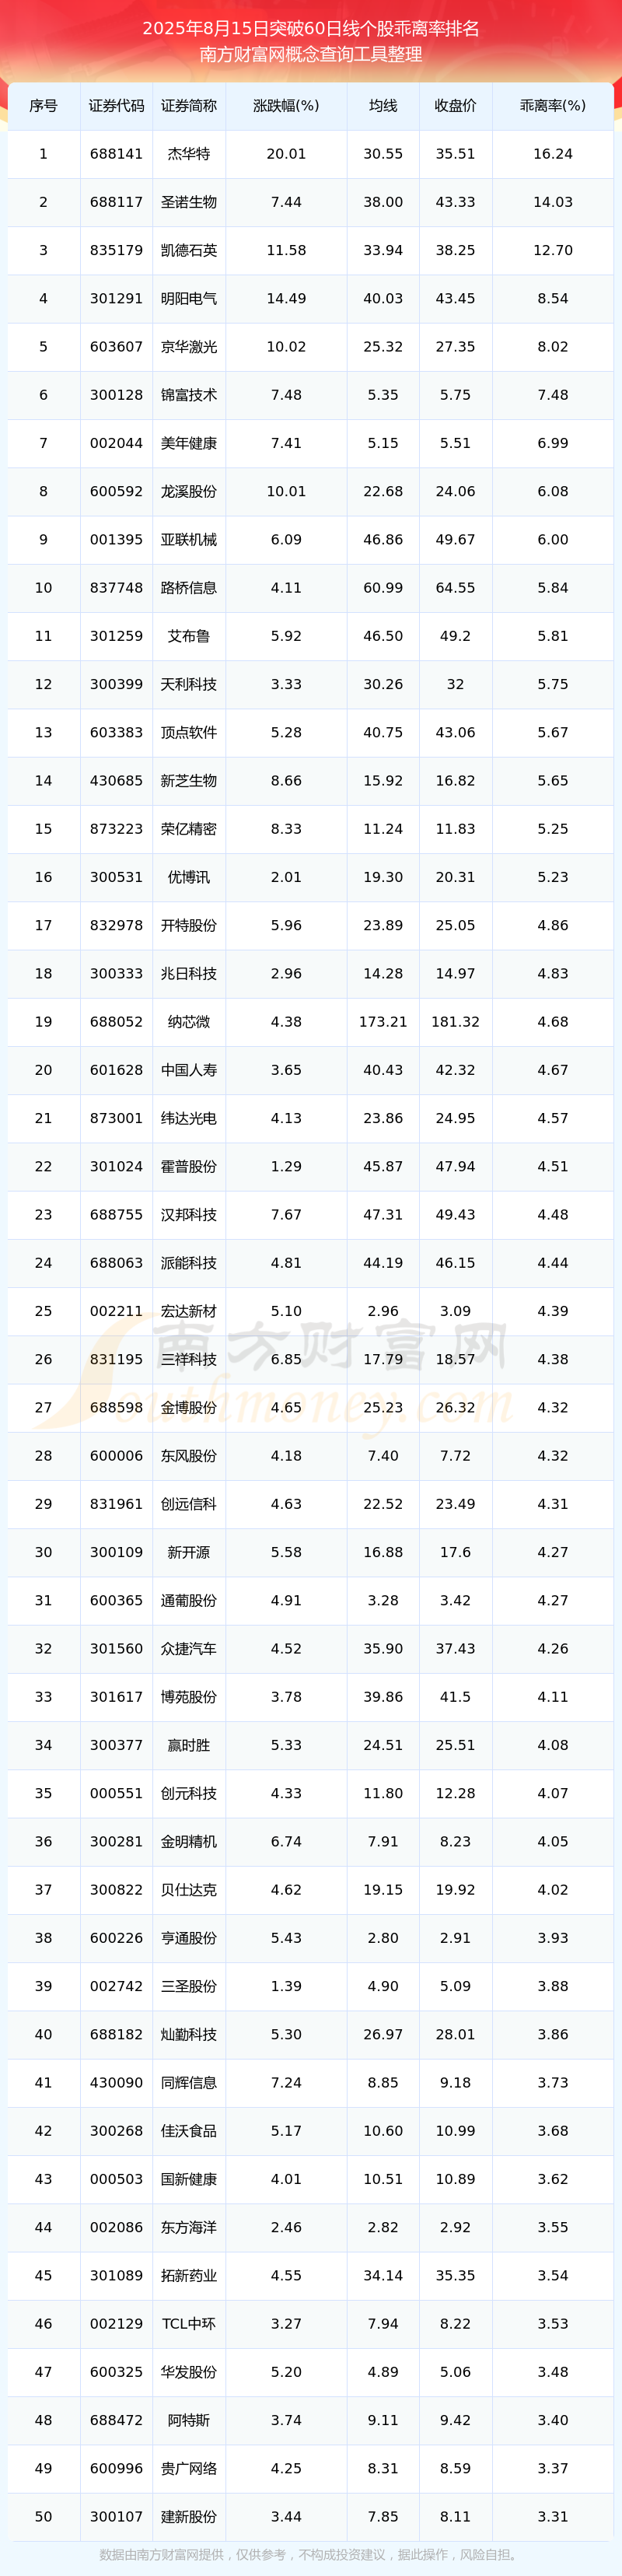Click the stock name 圣诺生物

coord(189,202)
